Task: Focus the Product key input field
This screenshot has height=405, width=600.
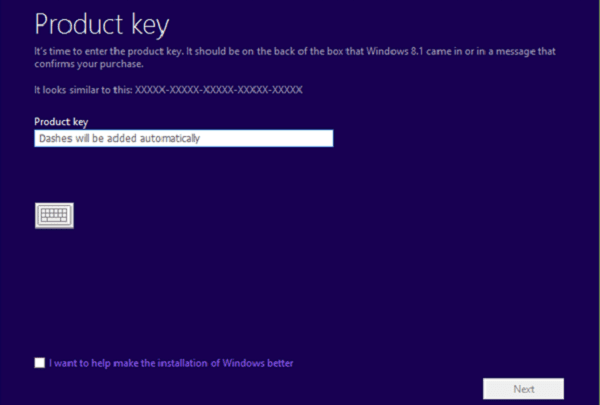Action: click(184, 138)
